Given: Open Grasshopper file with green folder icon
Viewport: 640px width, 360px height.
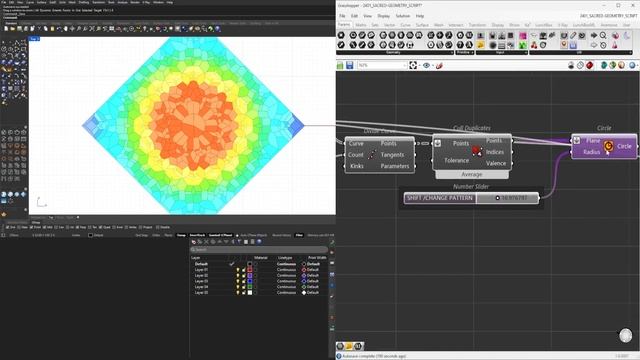Looking at the screenshot, I should [x=340, y=65].
